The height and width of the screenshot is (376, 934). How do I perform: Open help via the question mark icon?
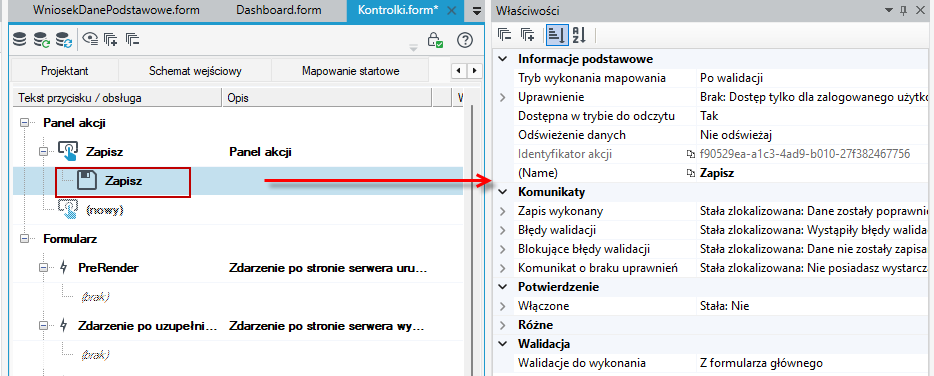coord(465,40)
